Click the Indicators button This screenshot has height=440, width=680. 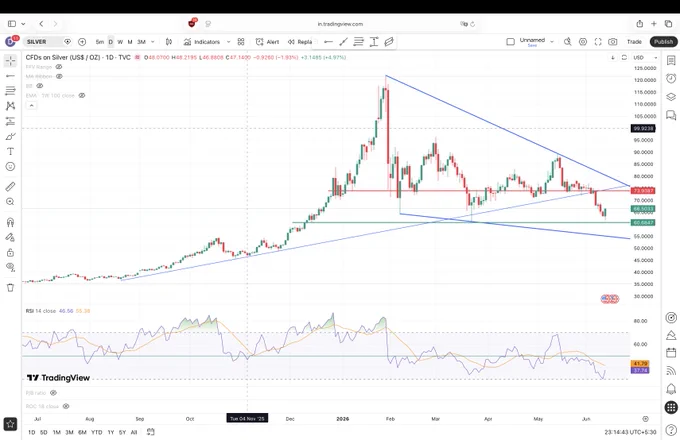pyautogui.click(x=202, y=42)
